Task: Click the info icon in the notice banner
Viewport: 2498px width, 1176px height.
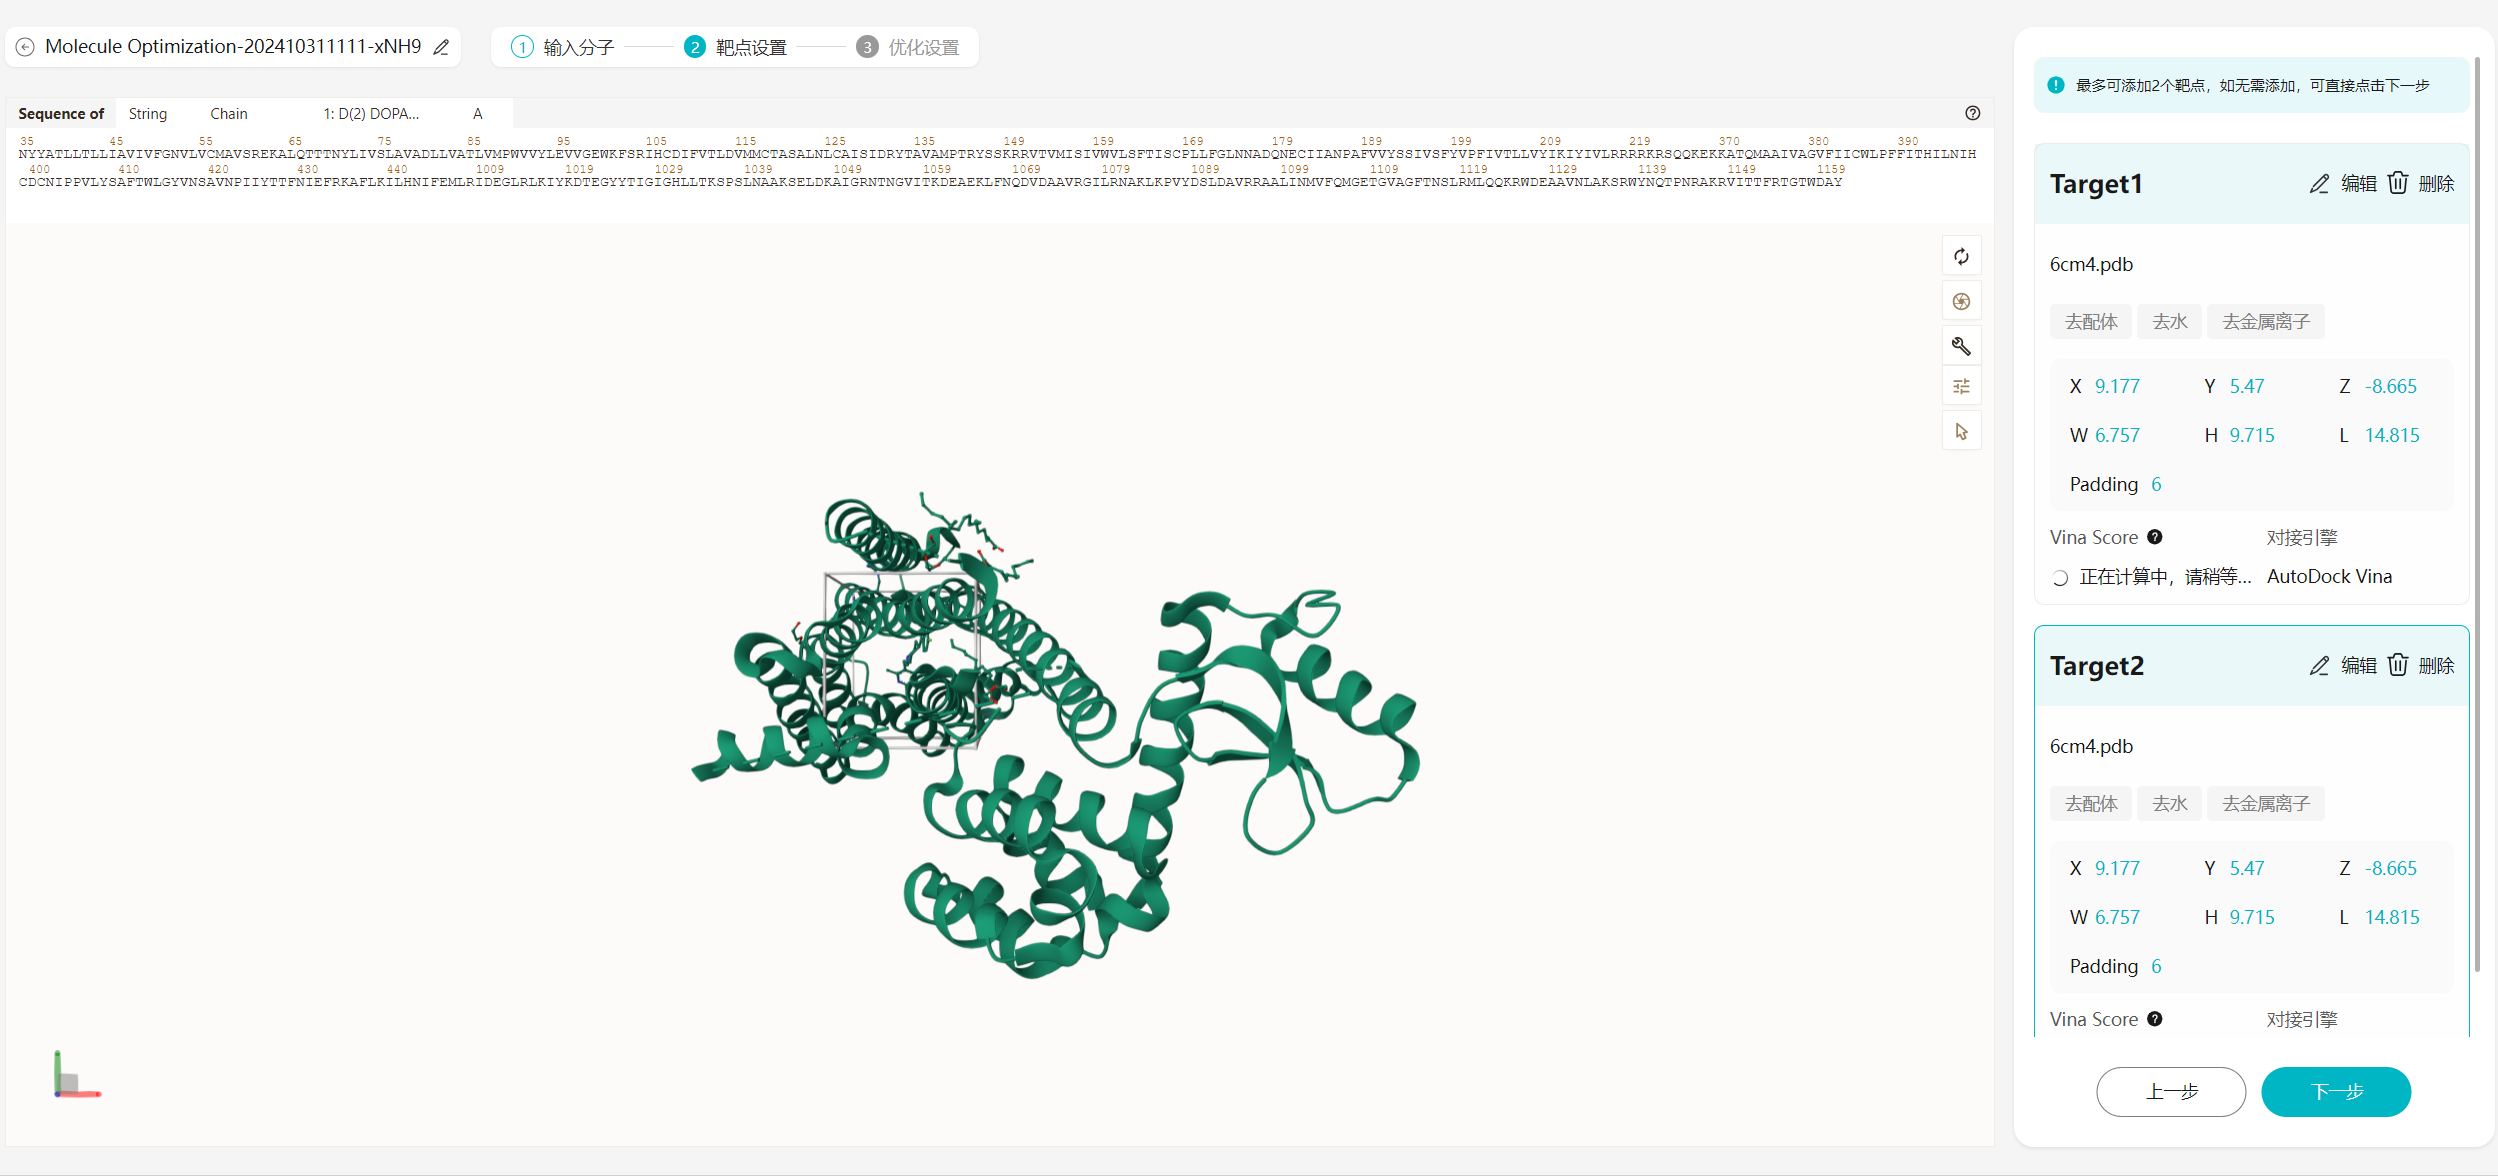Action: (2055, 85)
